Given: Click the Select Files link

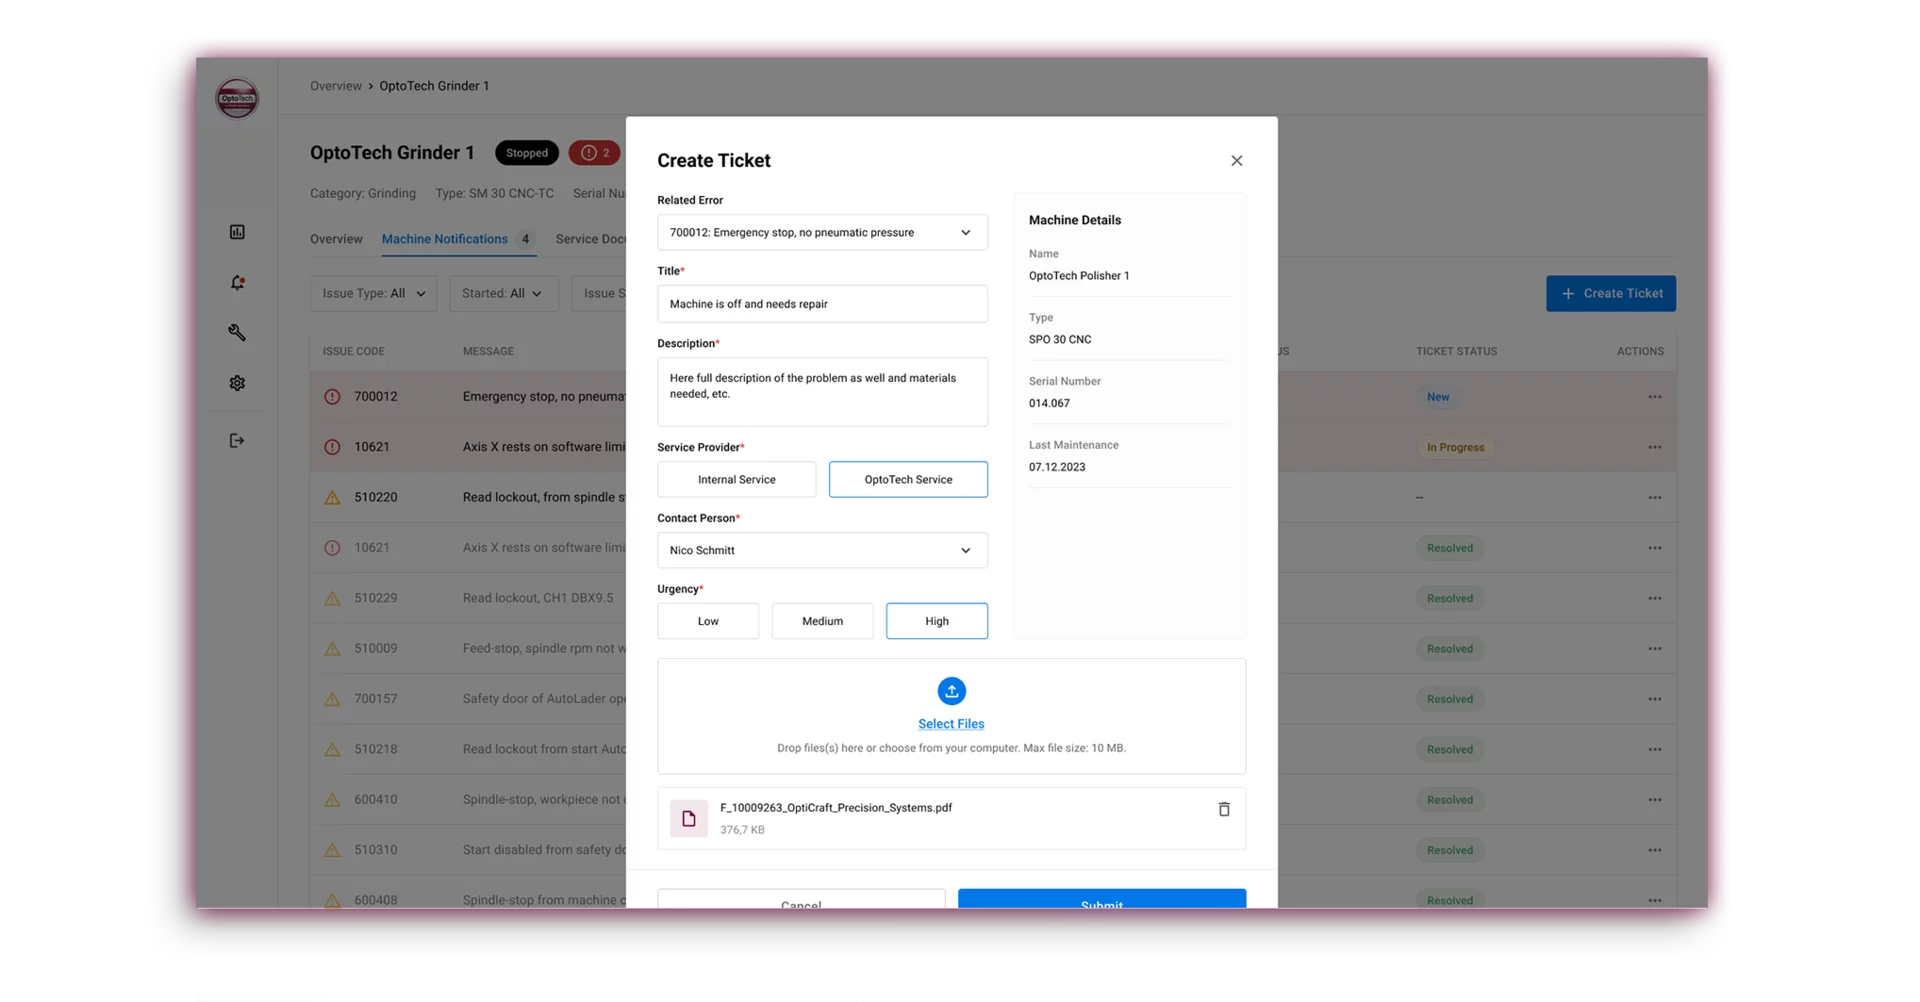Looking at the screenshot, I should coord(951,724).
